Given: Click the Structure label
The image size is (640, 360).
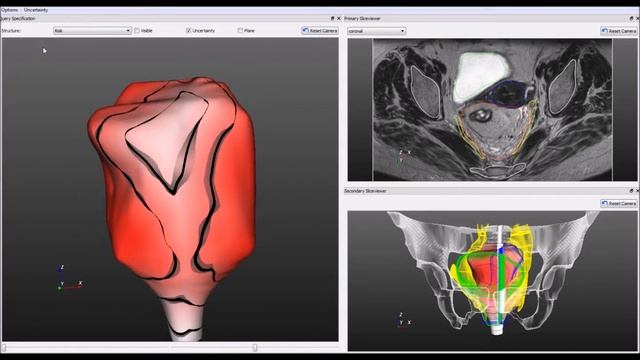Looking at the screenshot, I should click(11, 31).
